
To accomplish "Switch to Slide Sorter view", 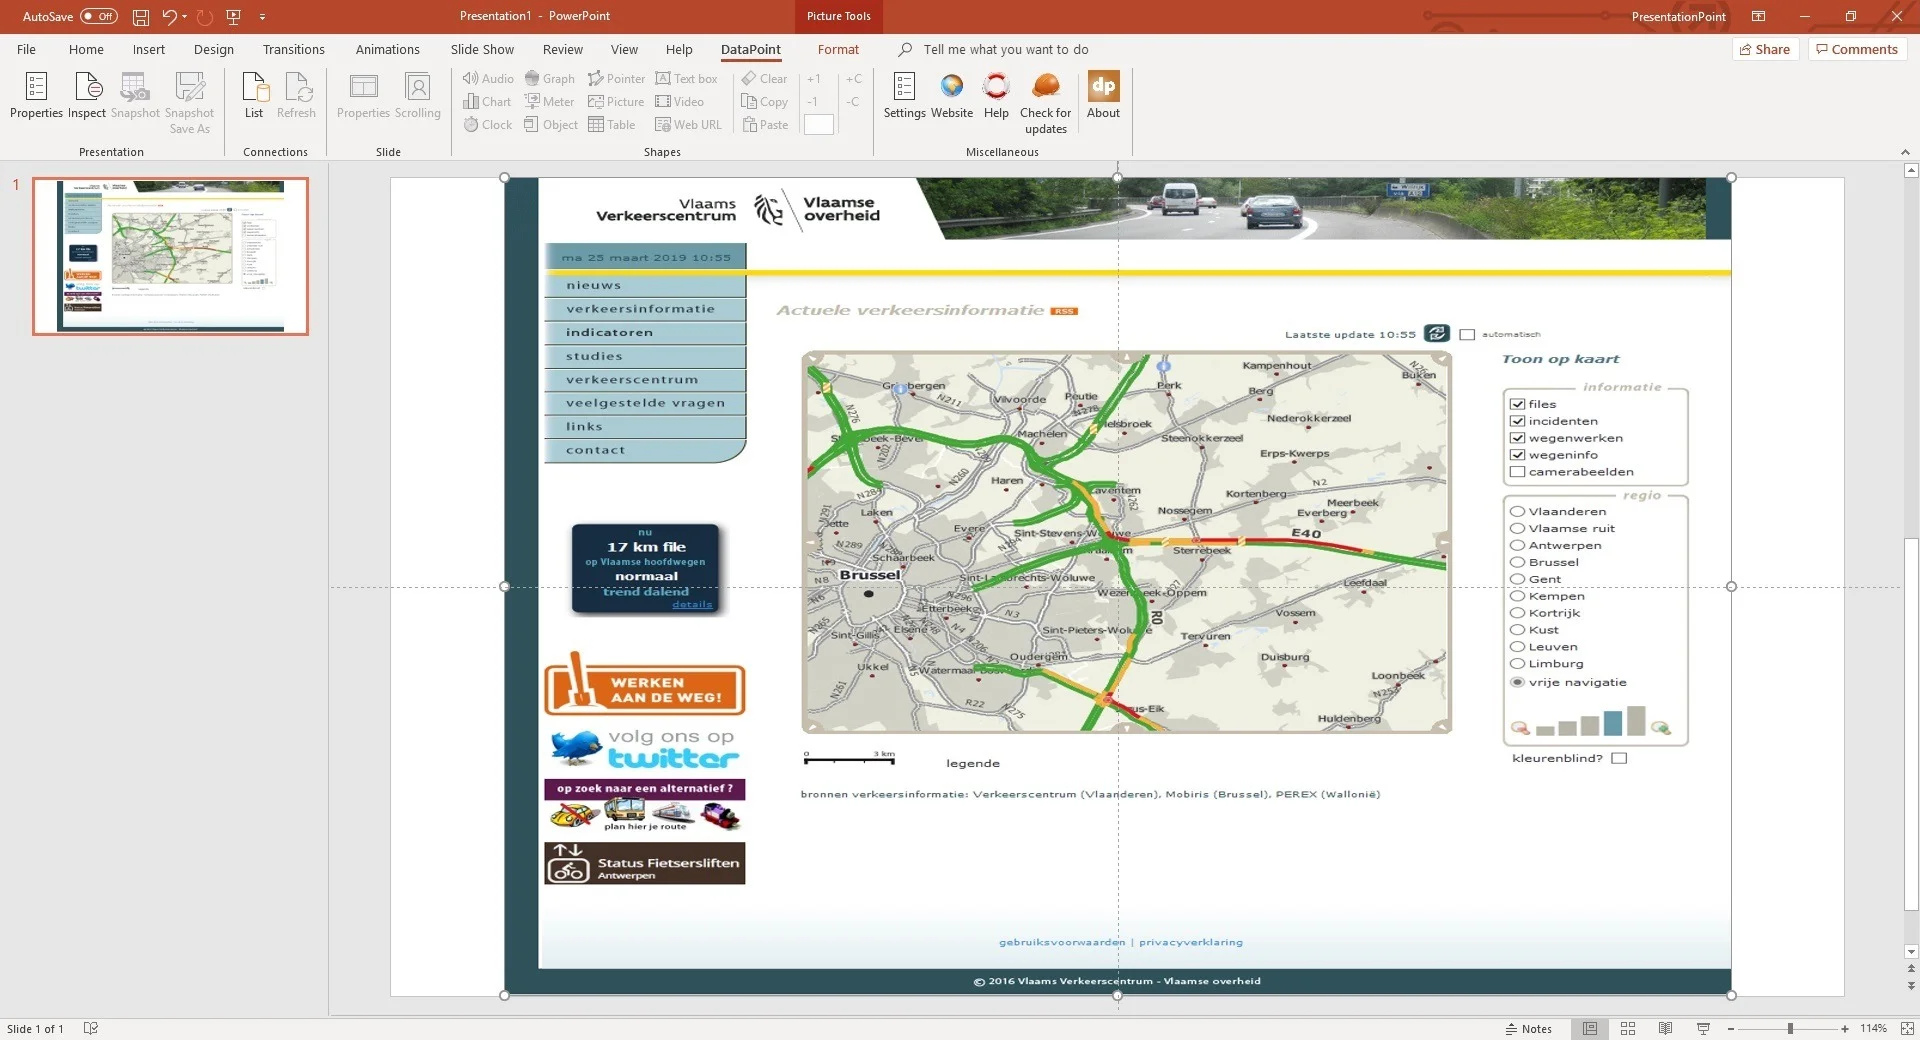I will pyautogui.click(x=1628, y=1028).
